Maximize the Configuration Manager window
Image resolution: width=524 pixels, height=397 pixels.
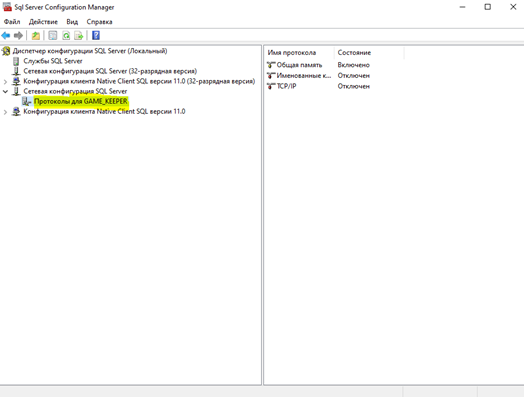pyautogui.click(x=488, y=7)
